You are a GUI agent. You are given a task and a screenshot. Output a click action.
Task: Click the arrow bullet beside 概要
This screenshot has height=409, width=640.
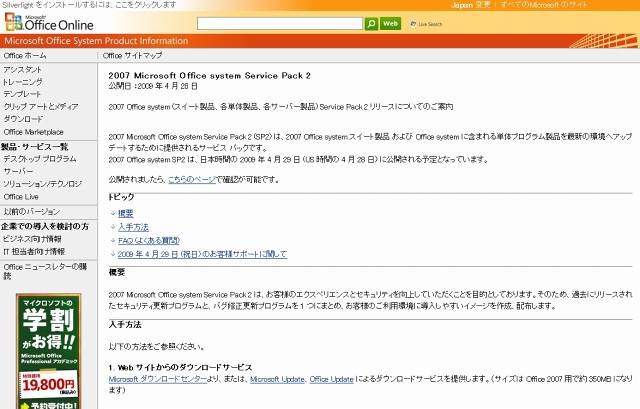tap(112, 213)
